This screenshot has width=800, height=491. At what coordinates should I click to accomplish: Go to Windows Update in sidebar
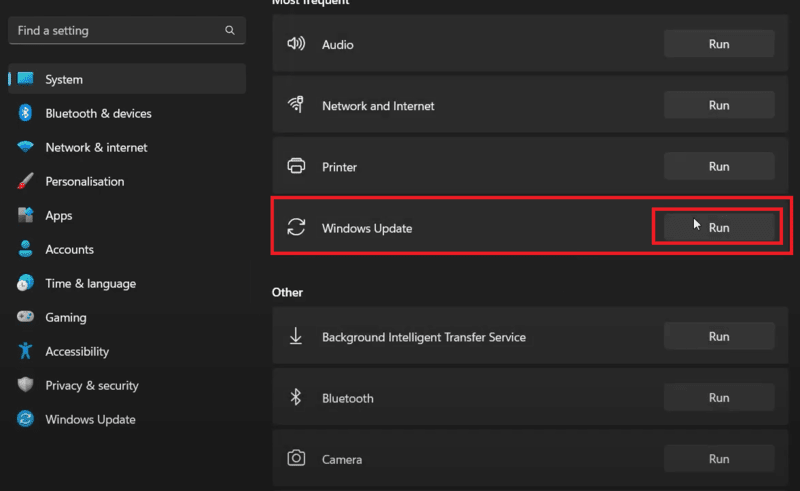point(127,420)
